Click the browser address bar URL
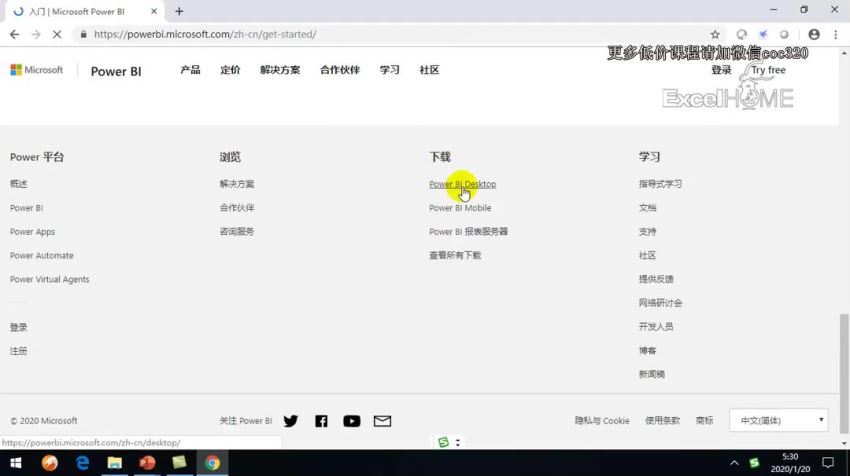This screenshot has width=850, height=476. [x=205, y=34]
